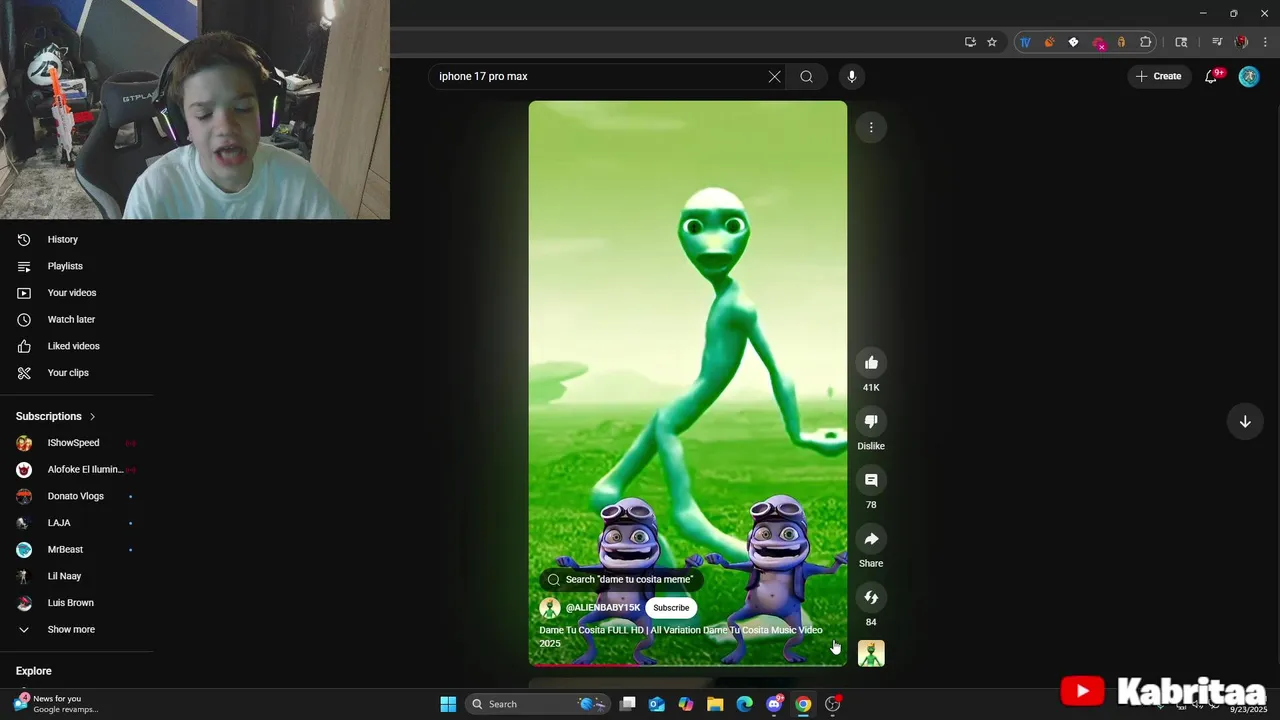Open Discord from the taskbar

[774, 704]
